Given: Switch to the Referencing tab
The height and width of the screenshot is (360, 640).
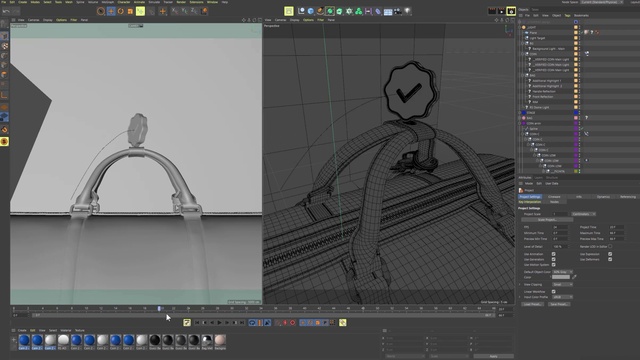Looking at the screenshot, I should pyautogui.click(x=628, y=197).
